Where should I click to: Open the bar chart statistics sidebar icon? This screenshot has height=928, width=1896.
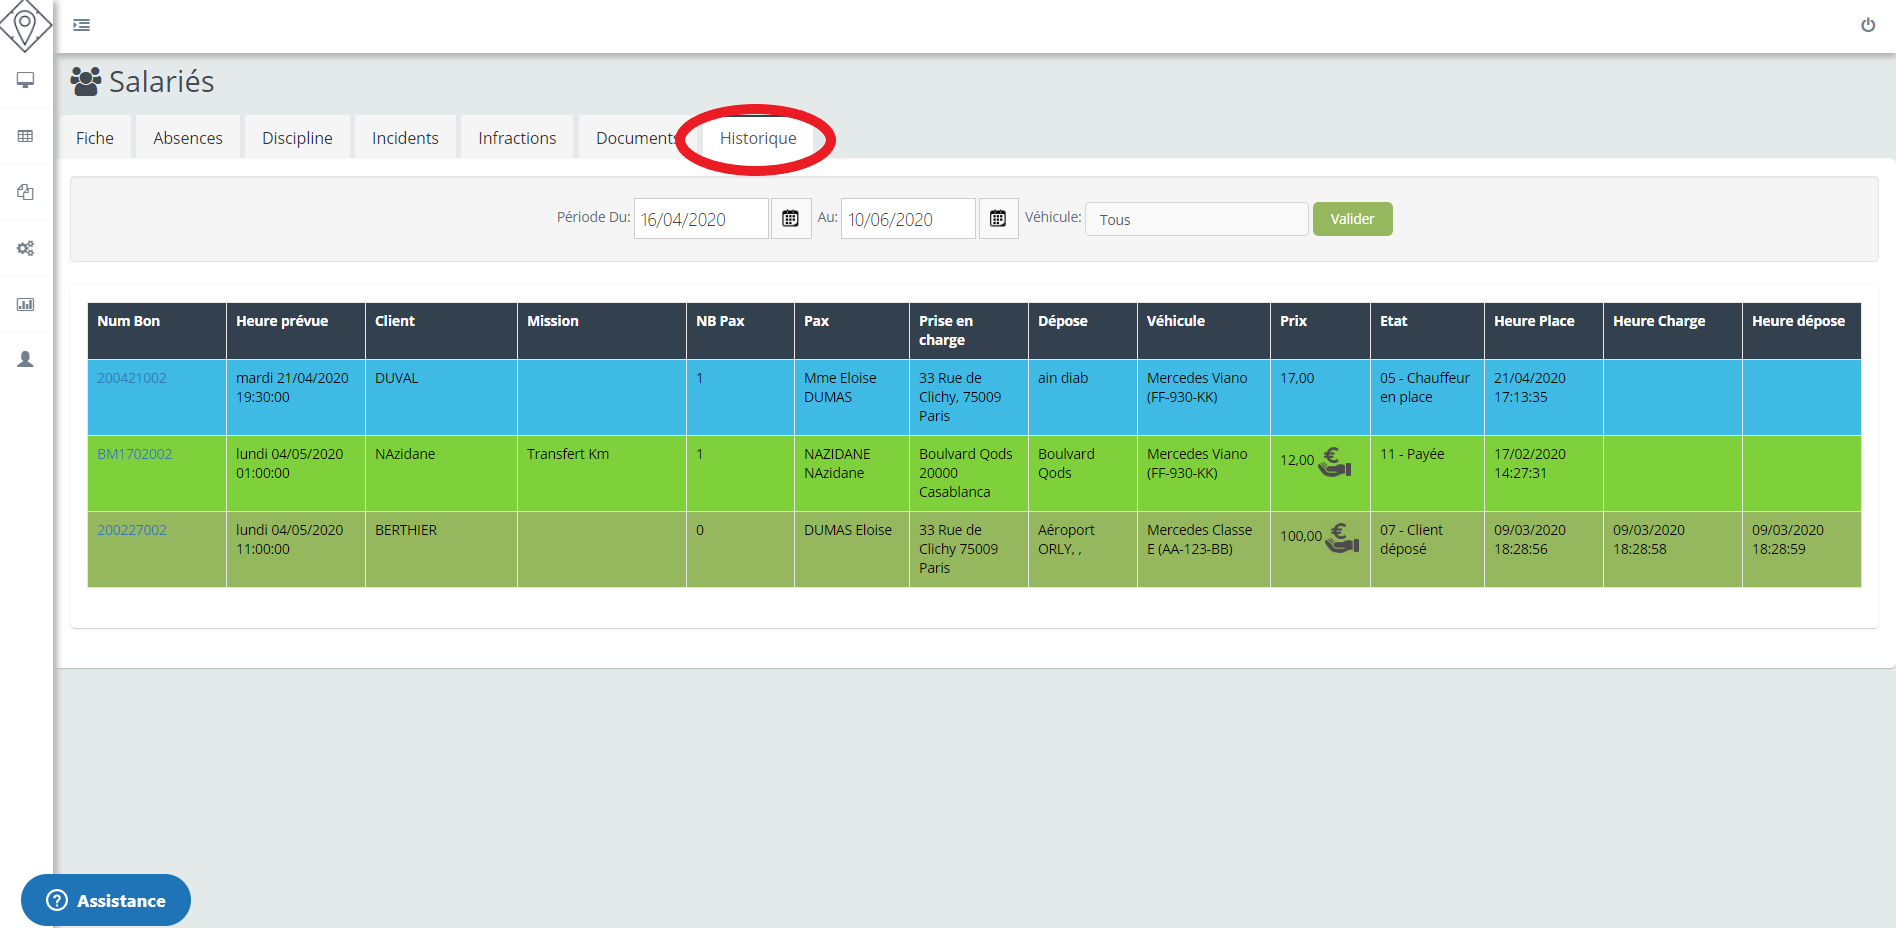[x=26, y=304]
